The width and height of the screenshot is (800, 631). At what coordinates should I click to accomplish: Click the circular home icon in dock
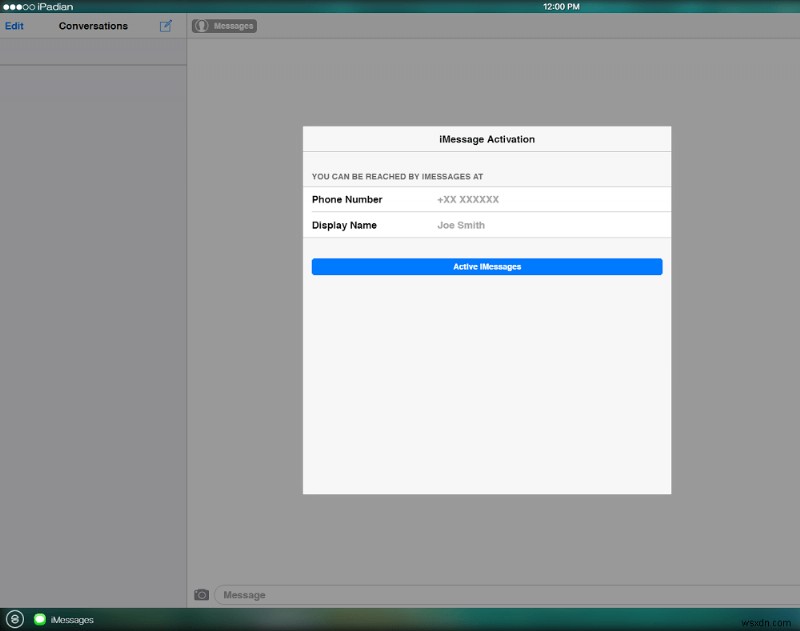pyautogui.click(x=15, y=619)
